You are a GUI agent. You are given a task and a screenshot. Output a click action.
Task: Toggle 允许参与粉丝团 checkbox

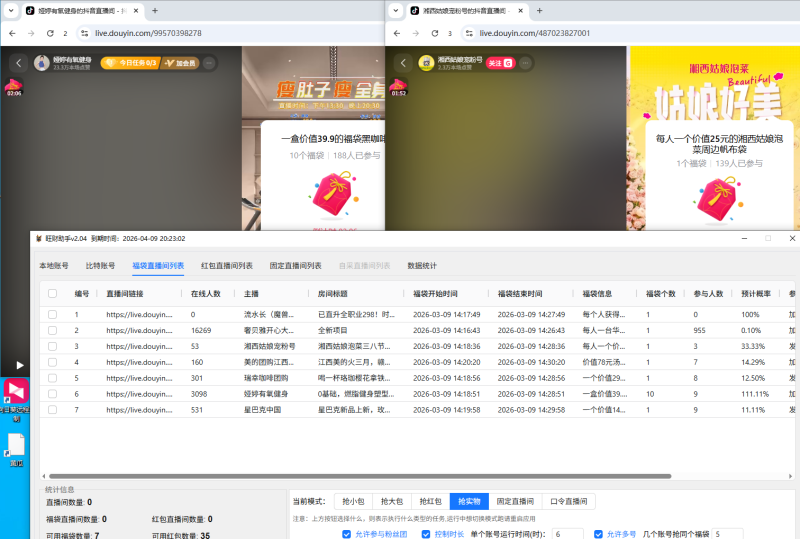[346, 534]
